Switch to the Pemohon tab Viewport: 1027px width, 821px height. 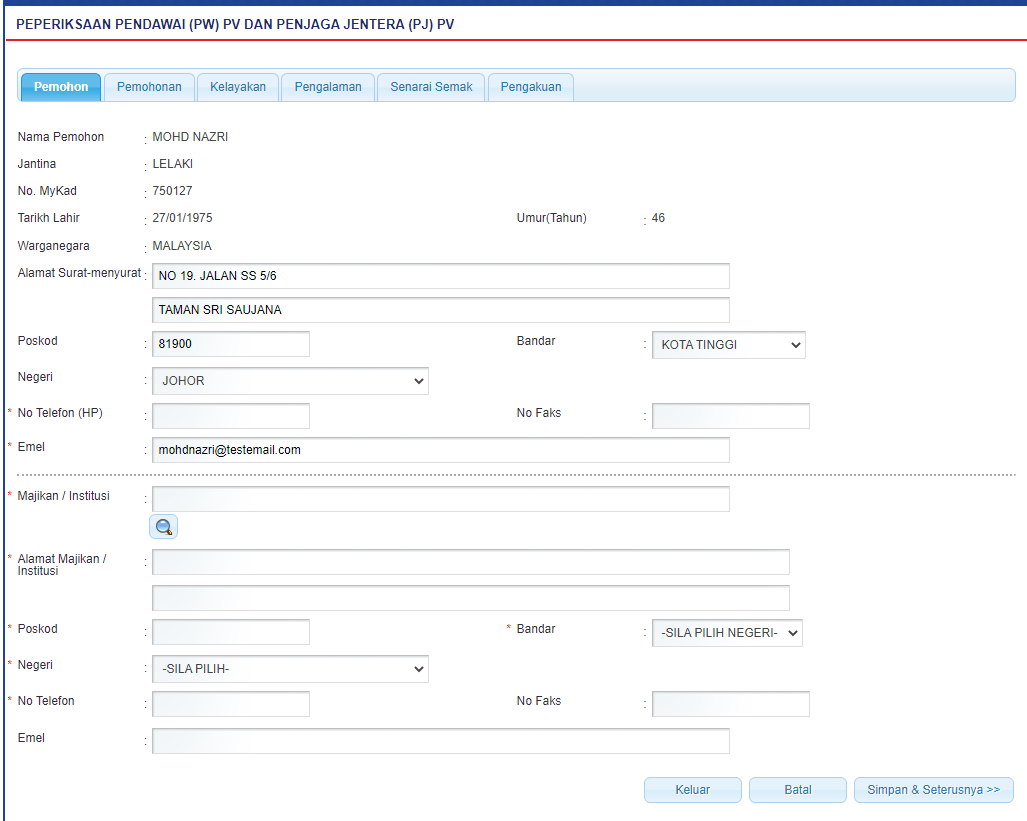point(61,87)
